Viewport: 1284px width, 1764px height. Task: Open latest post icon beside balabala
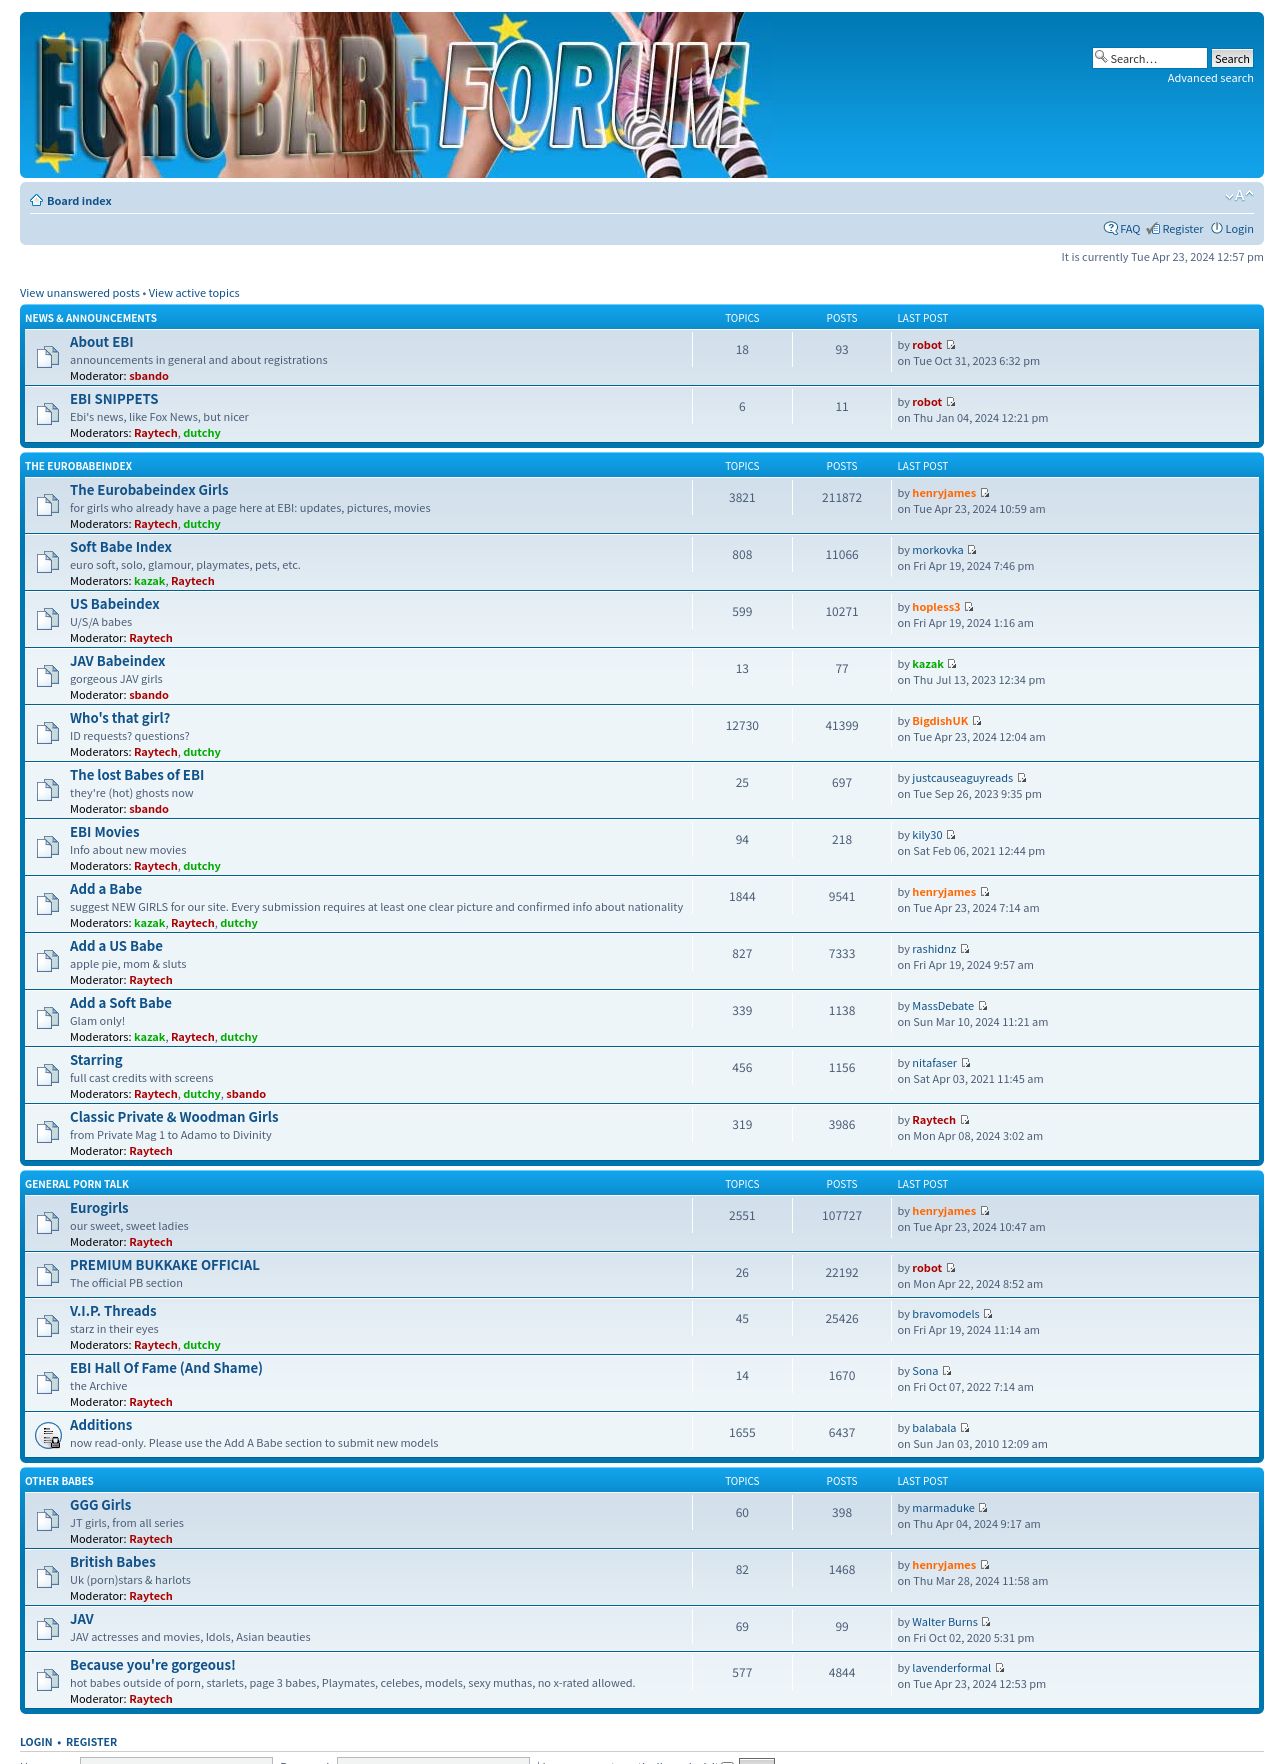965,1428
